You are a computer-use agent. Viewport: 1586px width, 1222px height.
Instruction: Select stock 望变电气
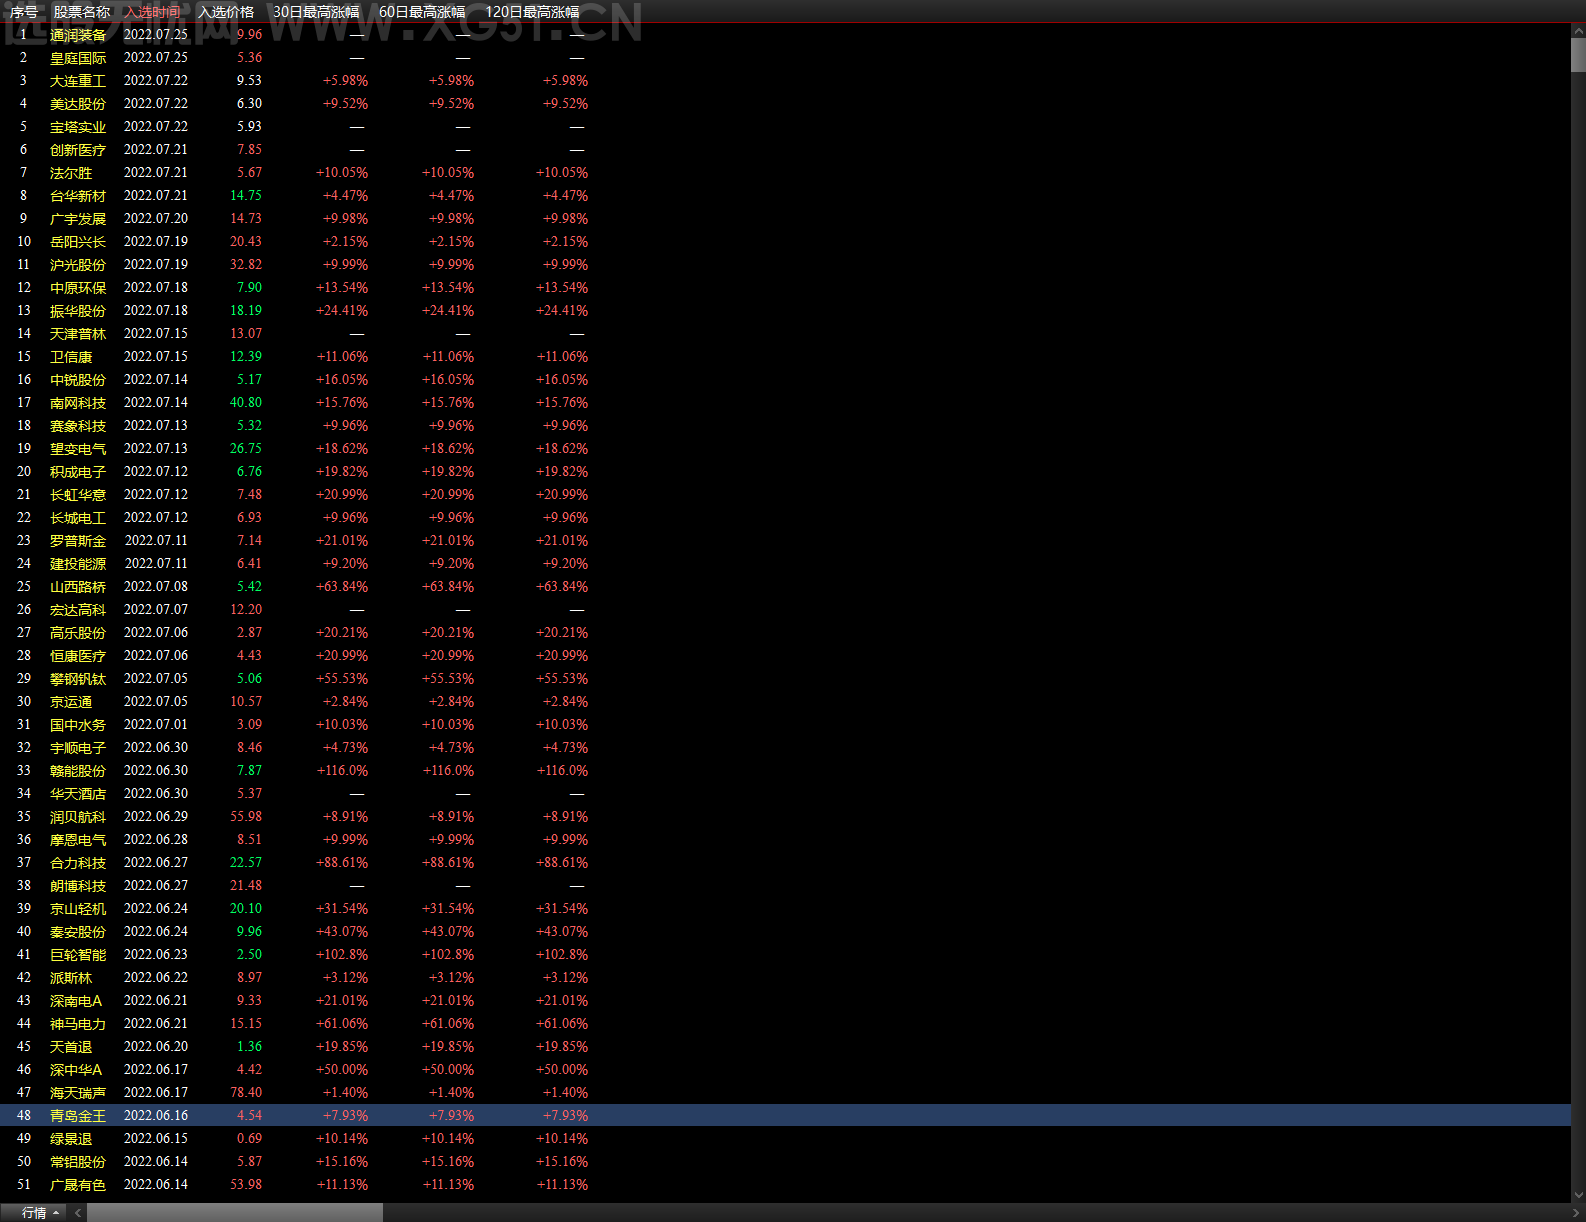point(78,449)
